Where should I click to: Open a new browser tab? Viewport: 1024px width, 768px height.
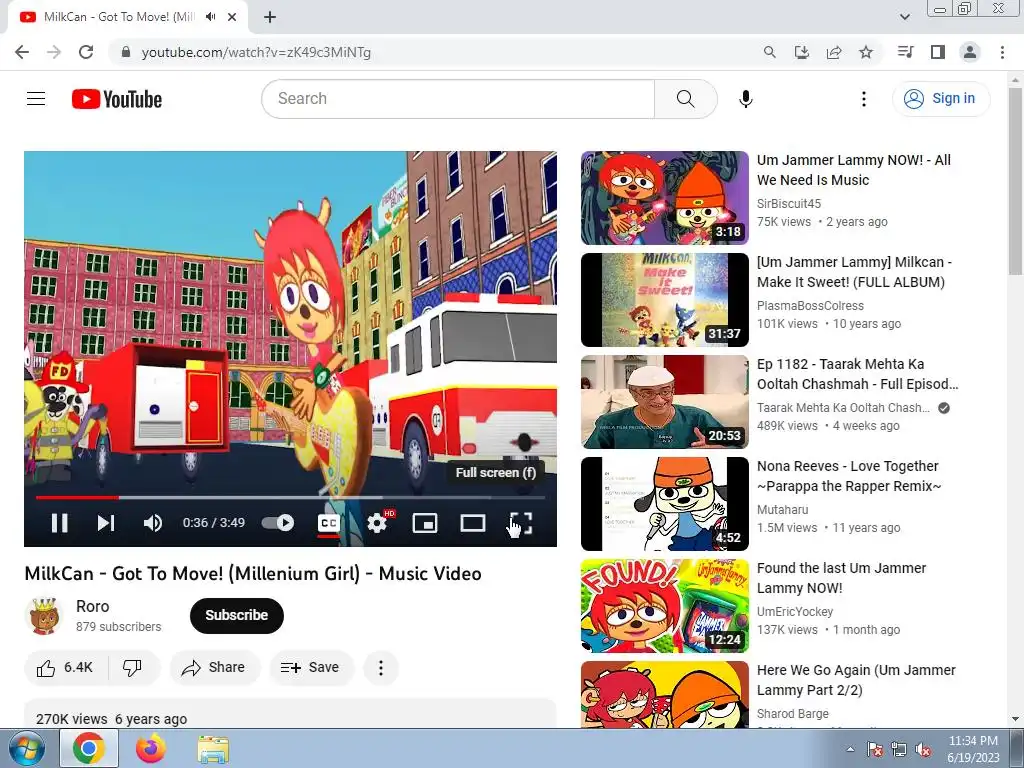270,17
